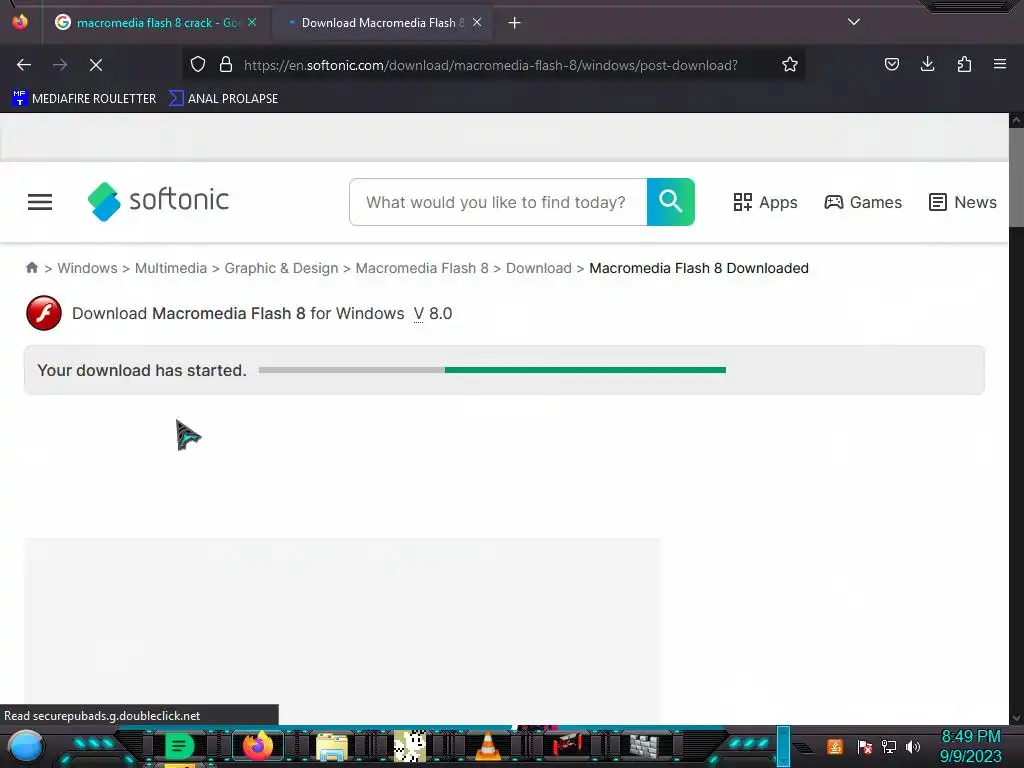The height and width of the screenshot is (768, 1024).
Task: Bookmark this page with the star
Action: pyautogui.click(x=790, y=65)
